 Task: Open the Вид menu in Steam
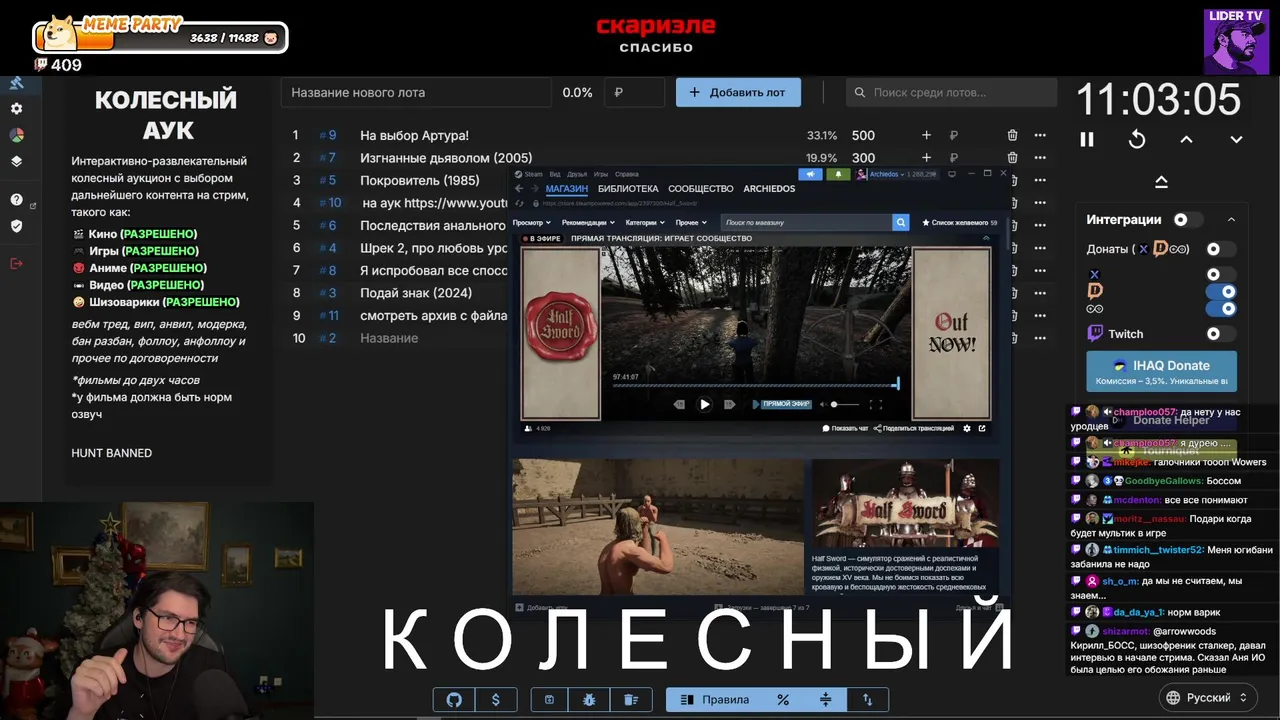click(555, 174)
